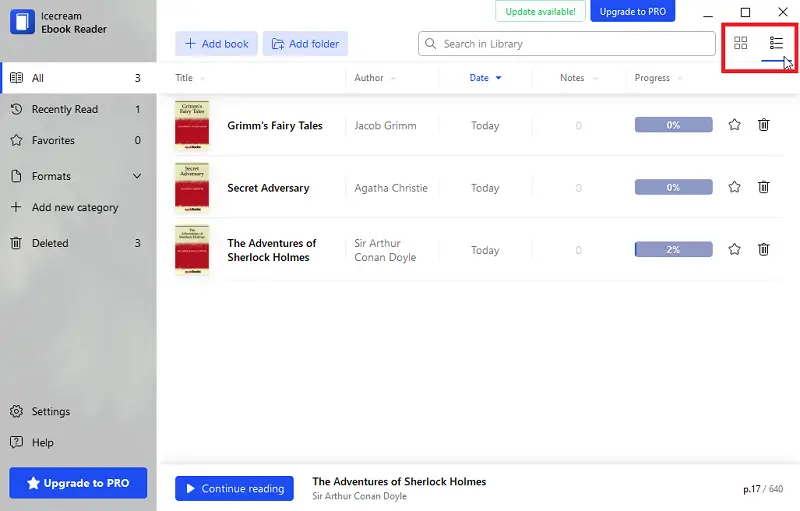Open the All books category
This screenshot has height=511, width=800.
click(x=79, y=78)
